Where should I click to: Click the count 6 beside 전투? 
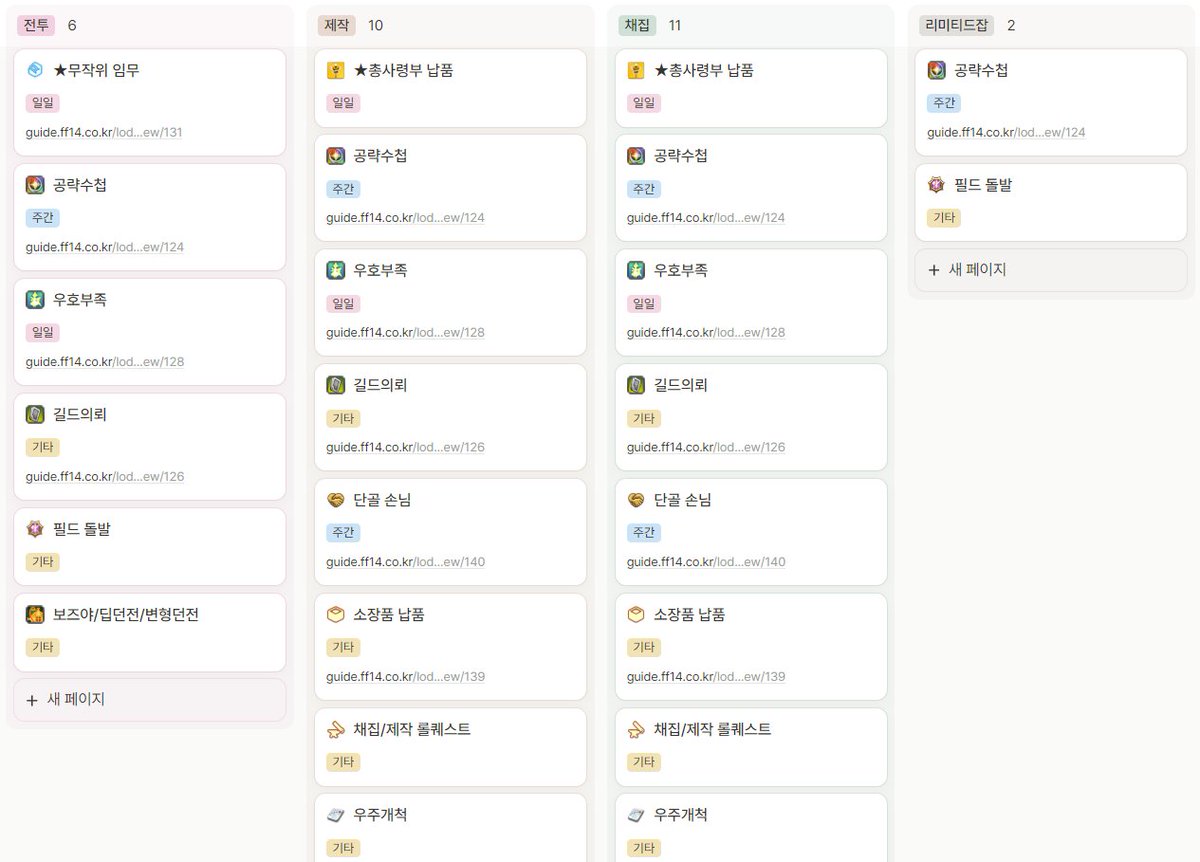[x=72, y=25]
